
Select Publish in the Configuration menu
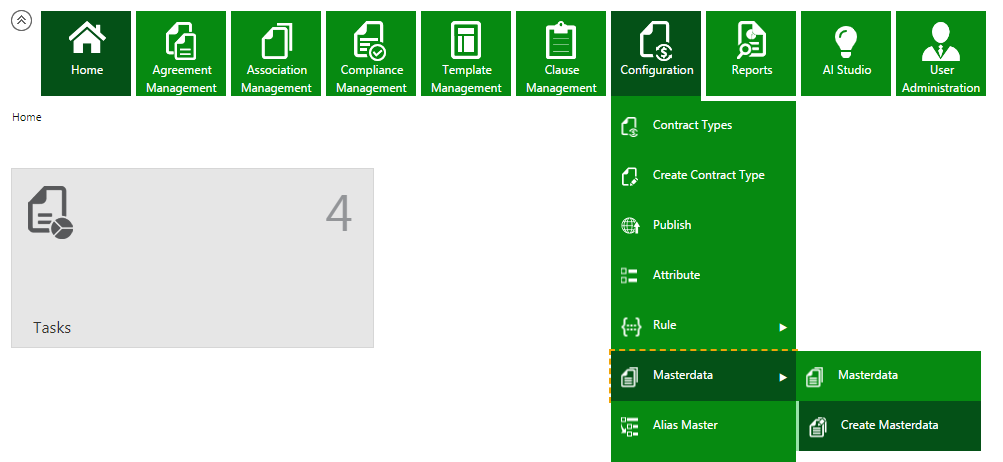tap(672, 226)
